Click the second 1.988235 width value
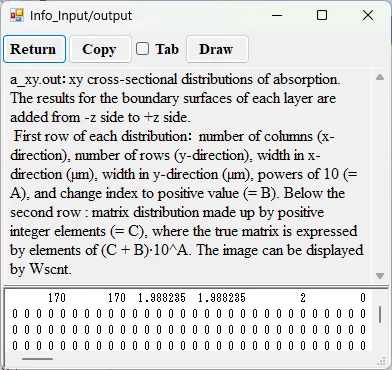Screen dimensions: 392x370 tap(222, 297)
